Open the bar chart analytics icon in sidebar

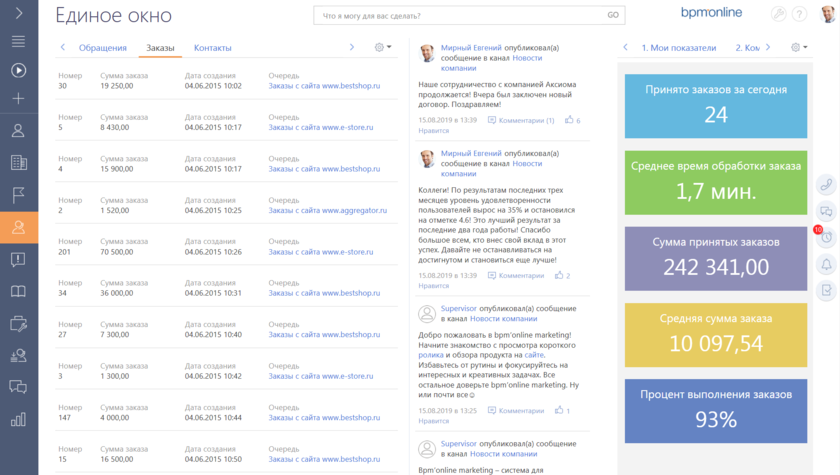[18, 419]
